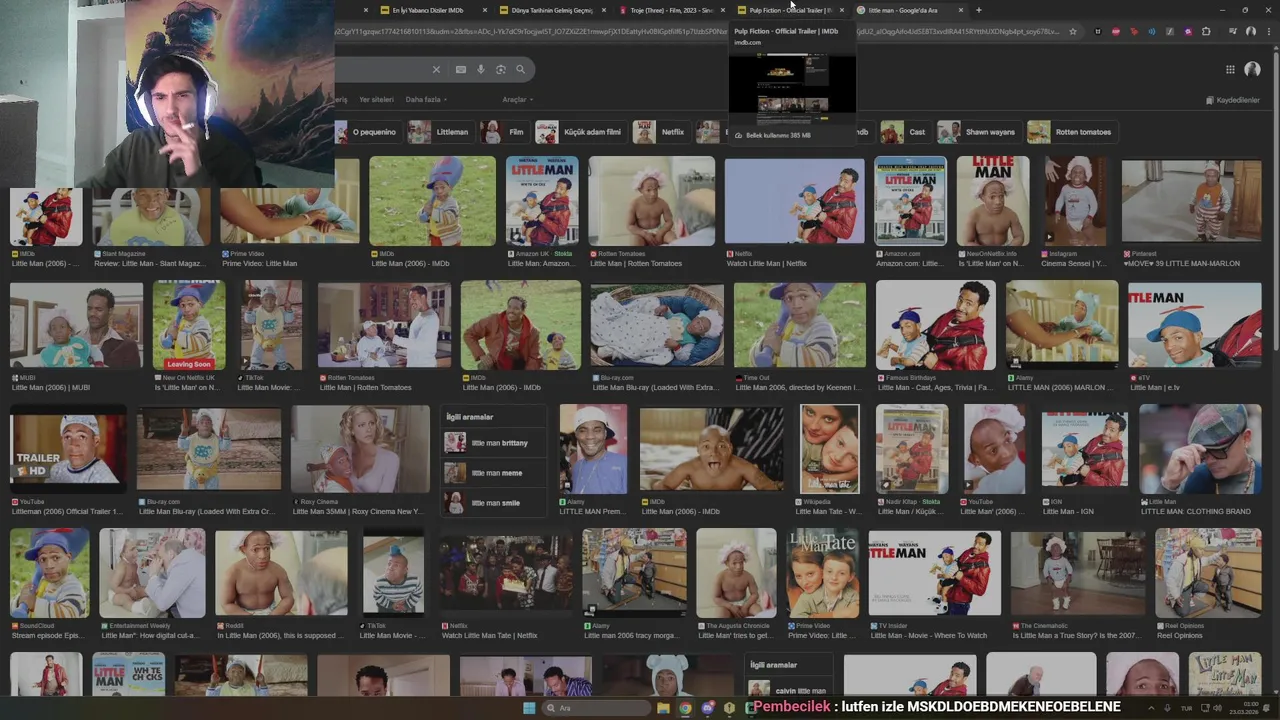Switch to 'Pulp Fiction - Official Trailer' tab
The width and height of the screenshot is (1280, 720).
(788, 10)
